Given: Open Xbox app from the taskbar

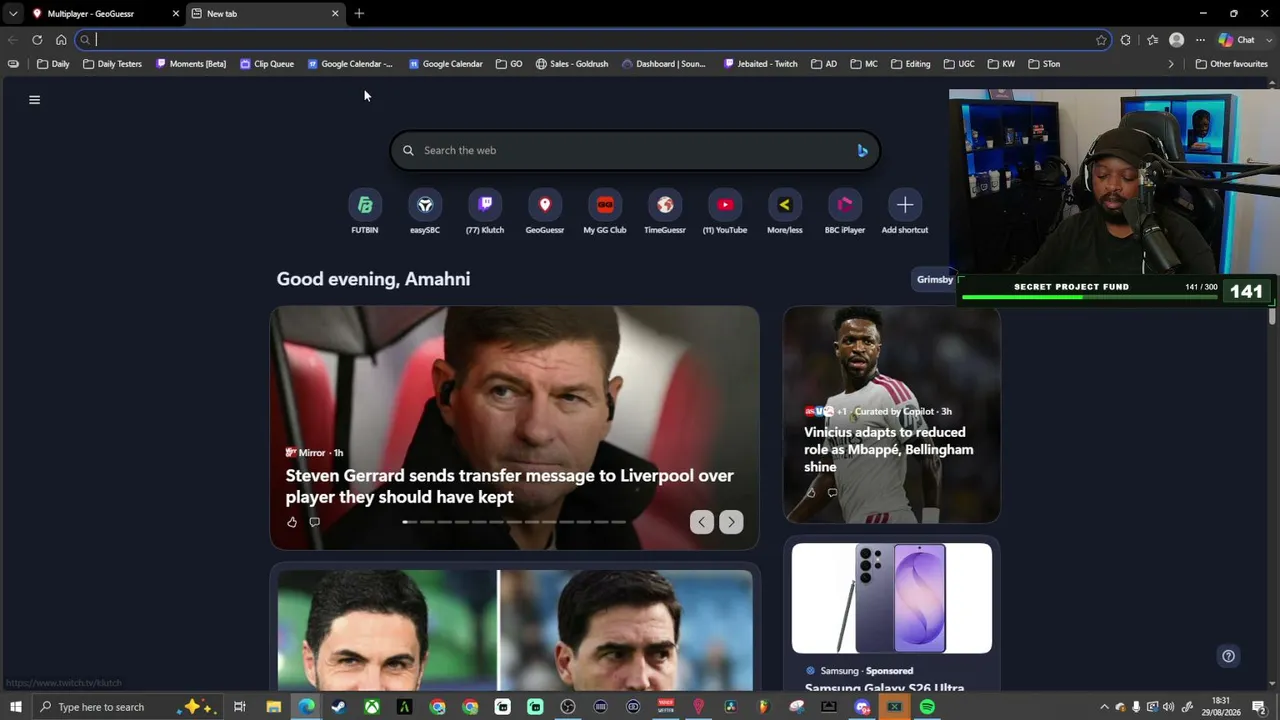Looking at the screenshot, I should (x=371, y=707).
